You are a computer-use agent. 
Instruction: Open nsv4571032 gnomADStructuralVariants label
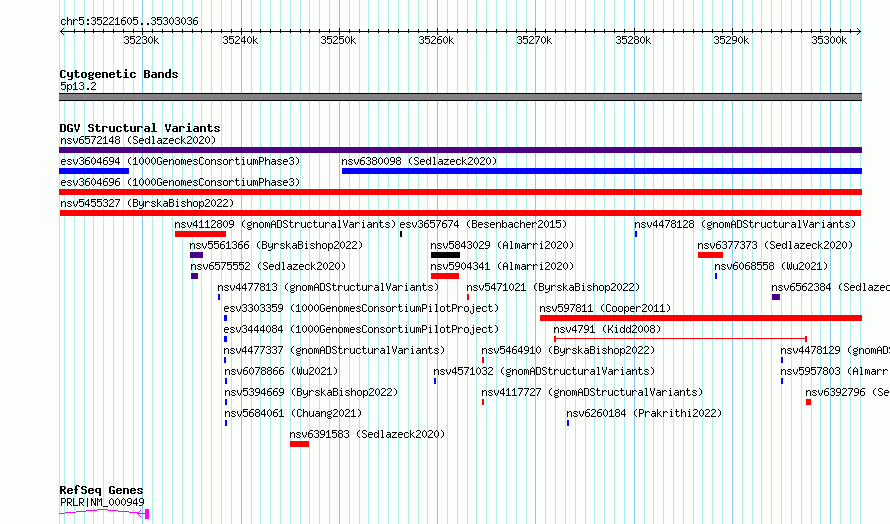(544, 371)
